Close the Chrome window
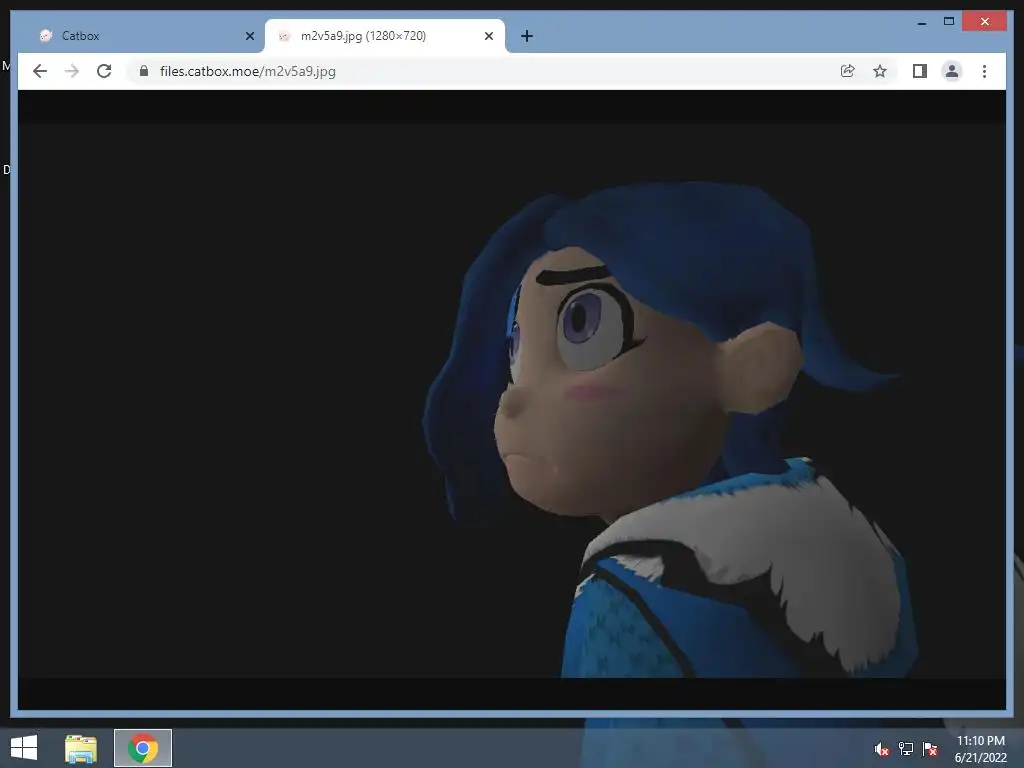 click(985, 22)
